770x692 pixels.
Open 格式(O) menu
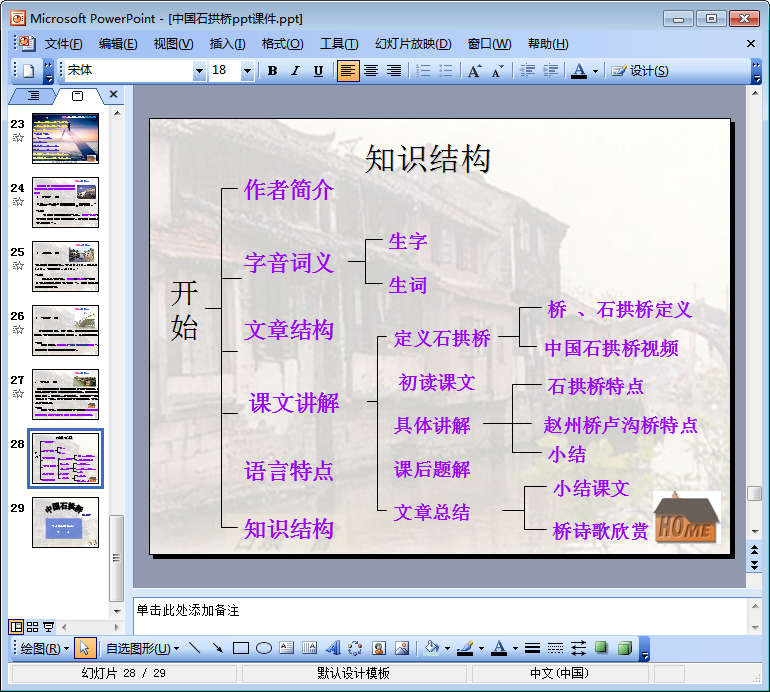pos(282,44)
